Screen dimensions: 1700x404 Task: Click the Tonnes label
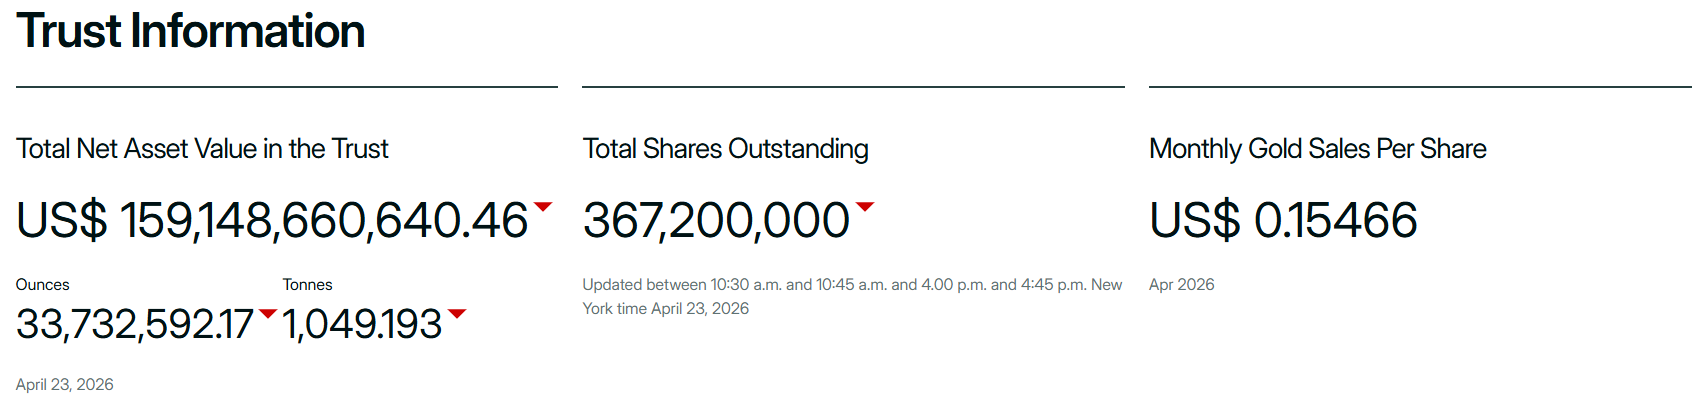[307, 285]
